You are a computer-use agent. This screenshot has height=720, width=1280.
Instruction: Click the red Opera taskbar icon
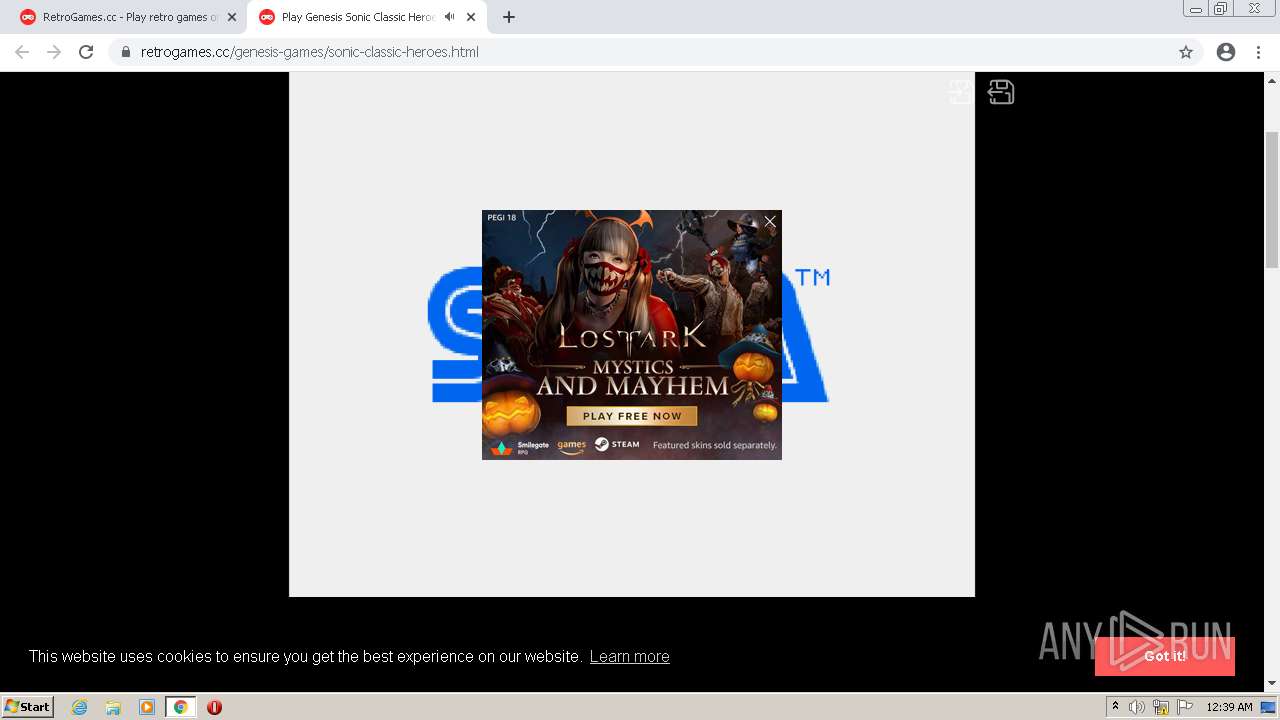point(214,707)
